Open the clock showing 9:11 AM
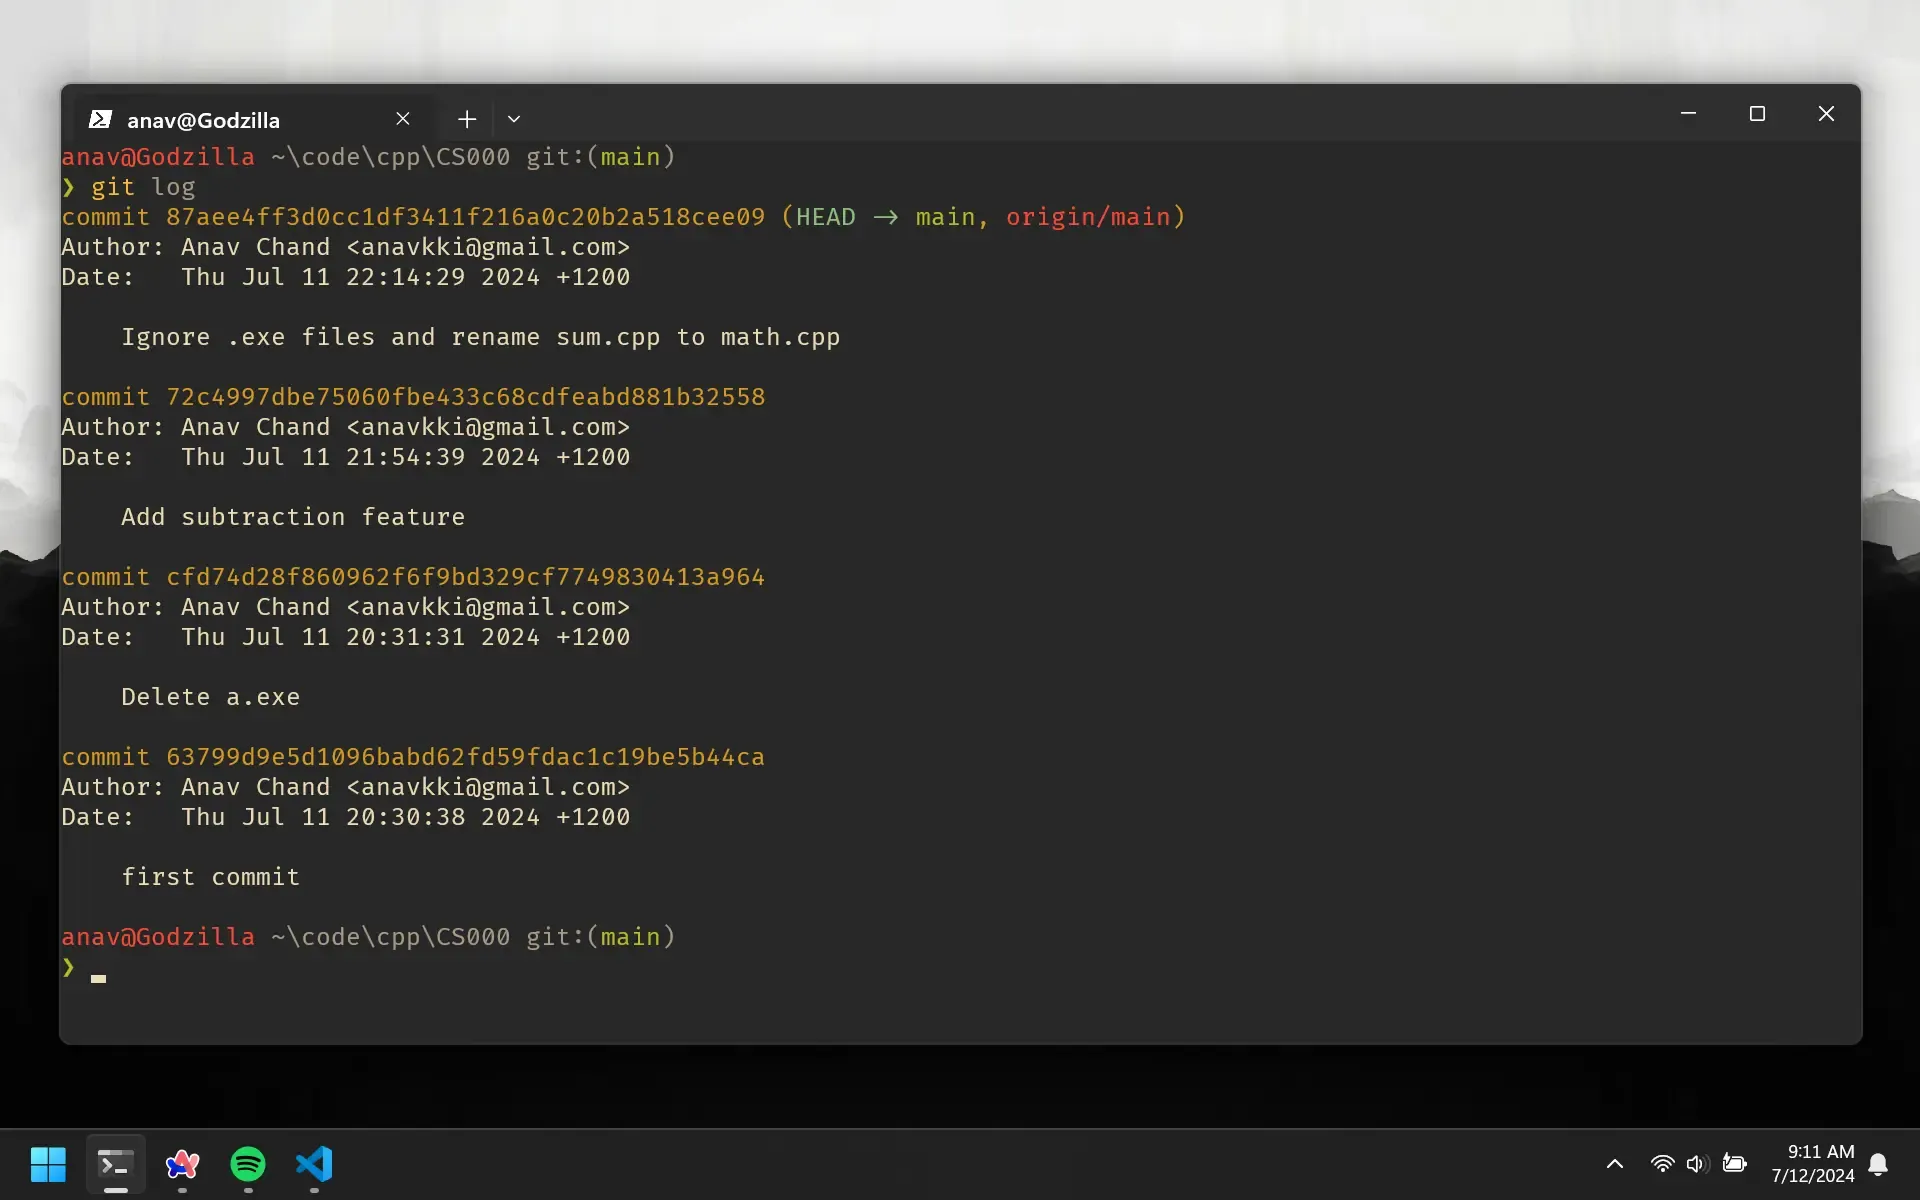Viewport: 1920px width, 1200px height. pos(1812,1164)
